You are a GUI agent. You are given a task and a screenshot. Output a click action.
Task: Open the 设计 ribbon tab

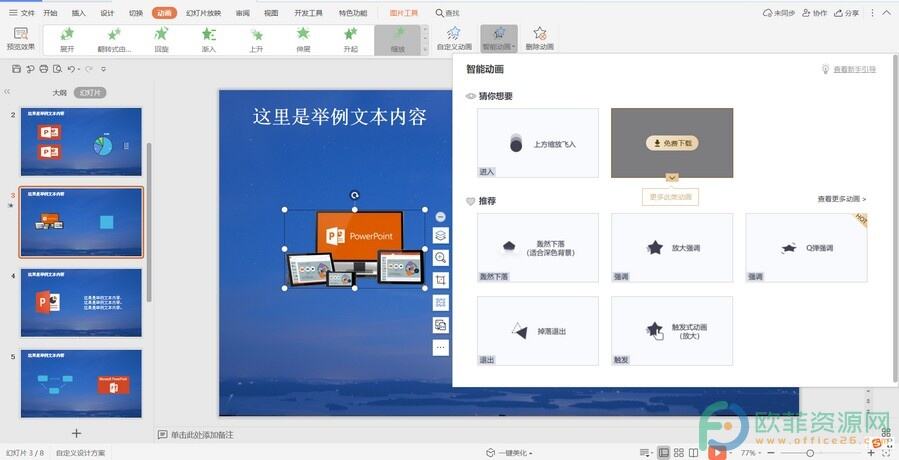107,13
